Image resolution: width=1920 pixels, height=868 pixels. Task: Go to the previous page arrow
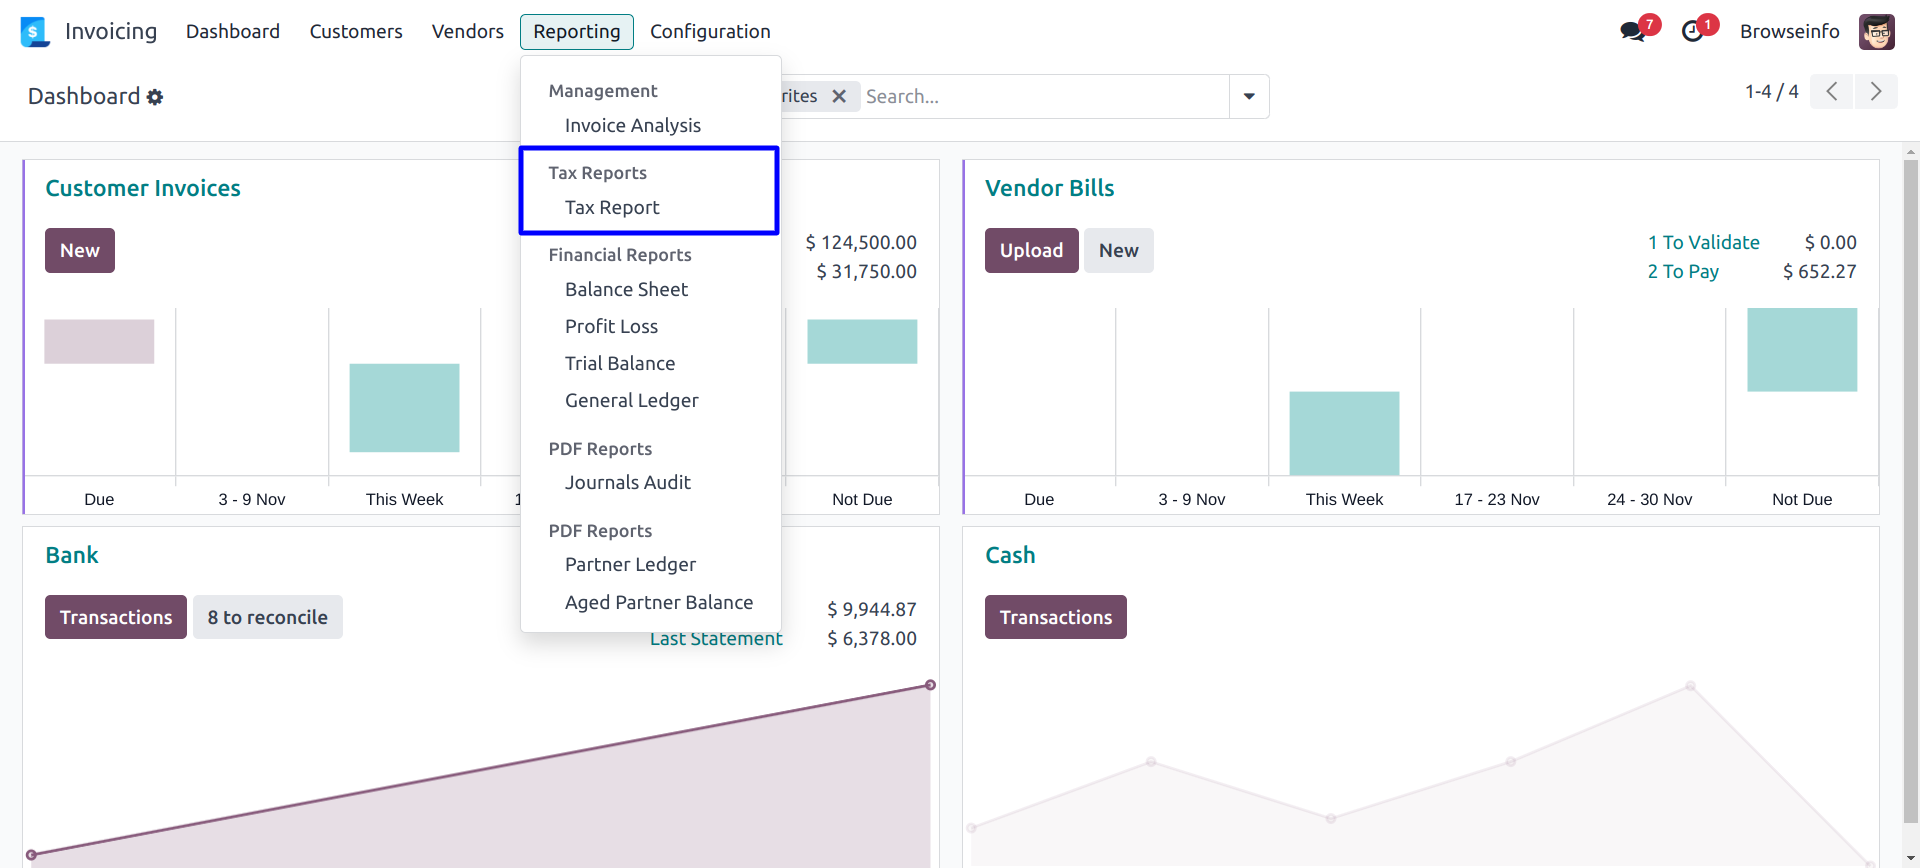click(1831, 92)
